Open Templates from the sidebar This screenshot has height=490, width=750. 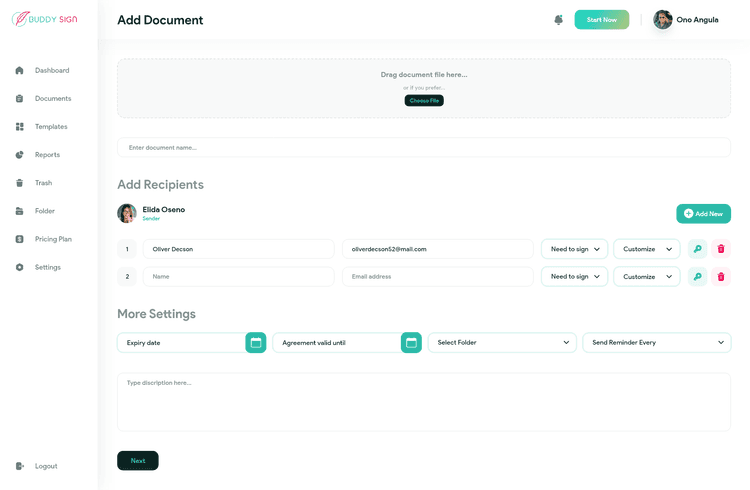51,127
